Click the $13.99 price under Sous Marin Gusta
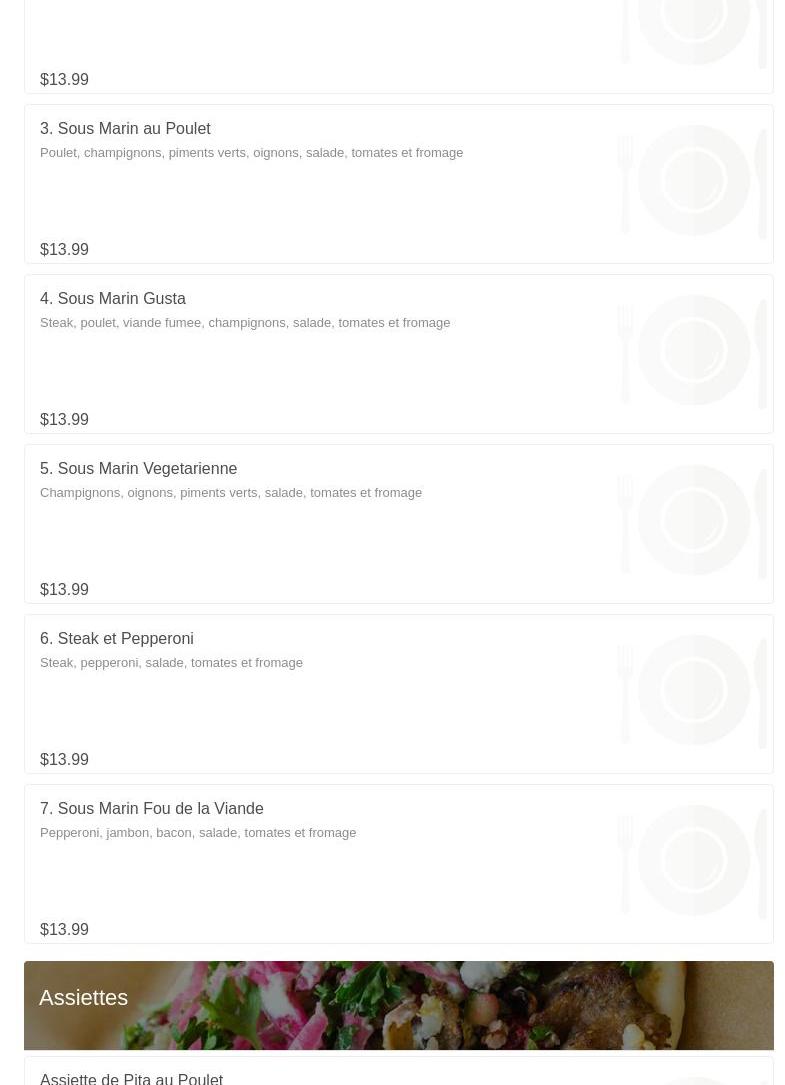The width and height of the screenshot is (785, 1085). 64,419
